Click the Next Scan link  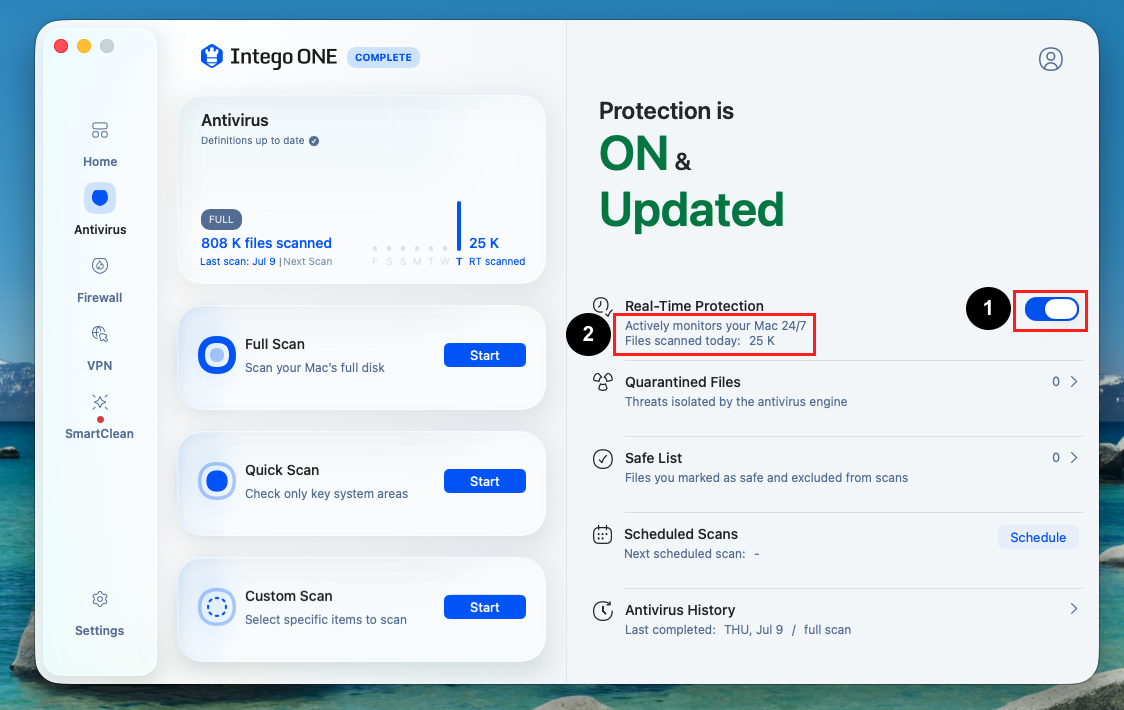tap(308, 262)
